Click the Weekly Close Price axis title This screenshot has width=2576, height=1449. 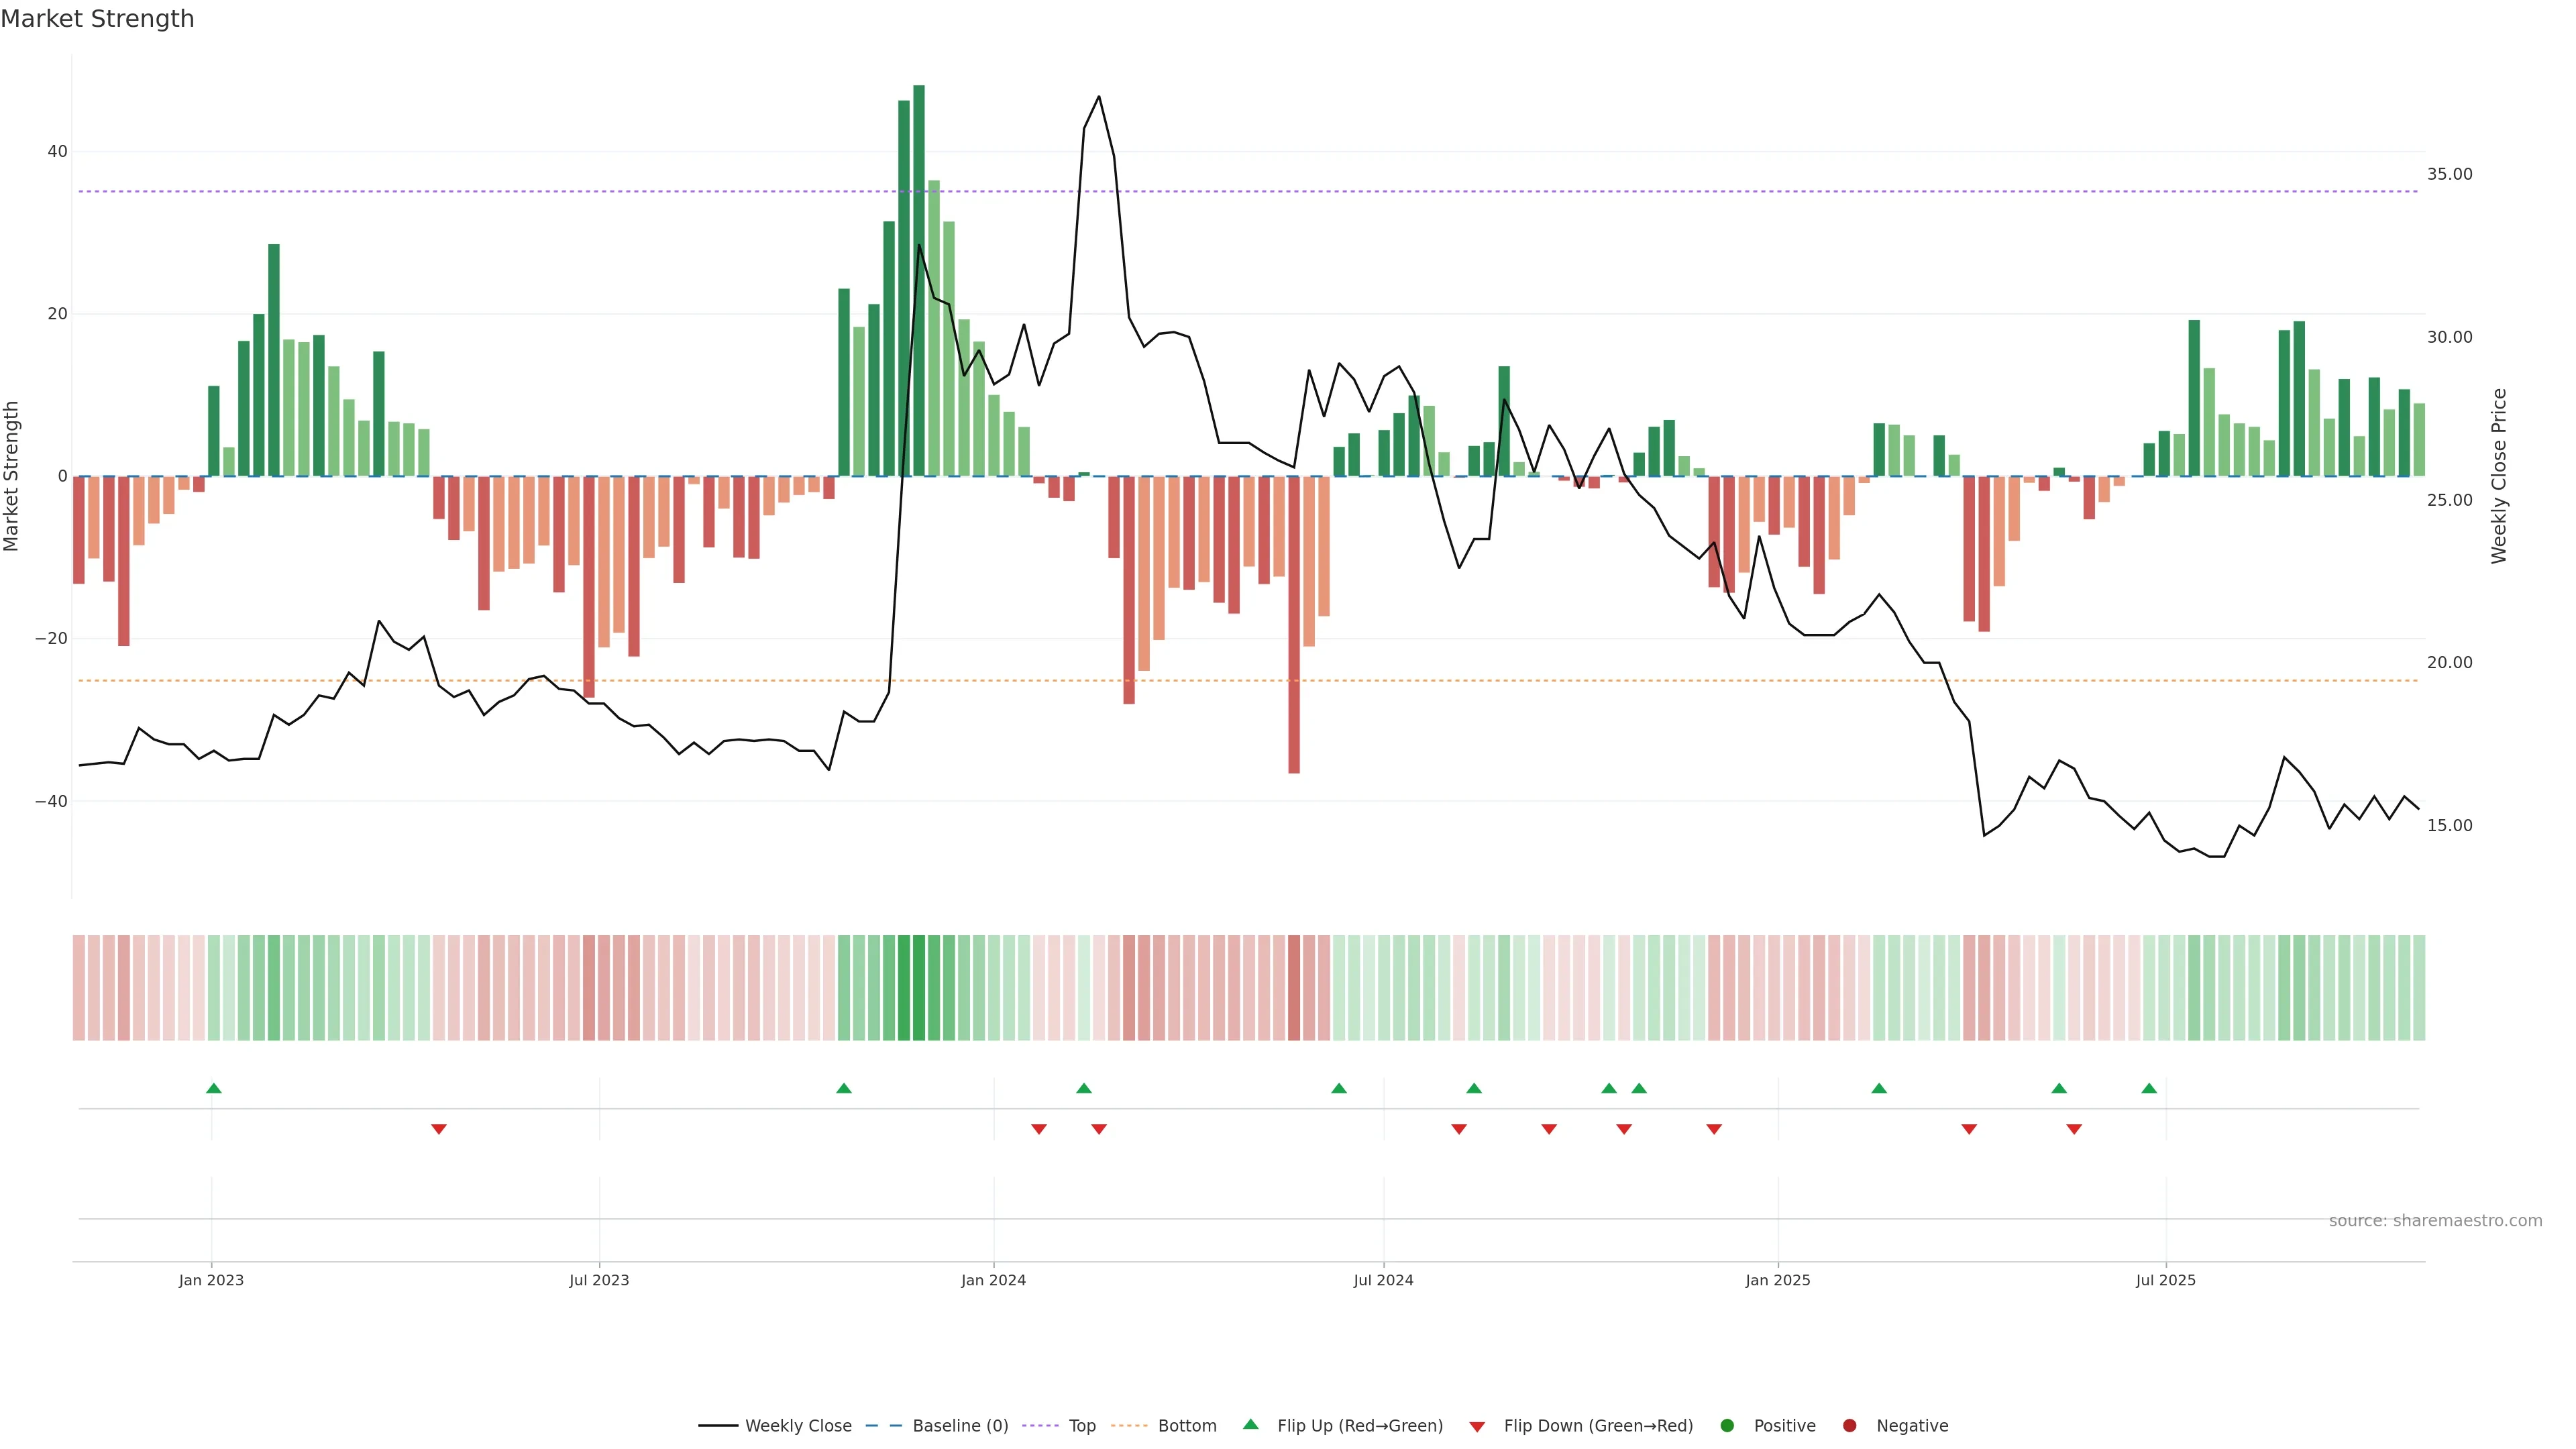(2499, 476)
